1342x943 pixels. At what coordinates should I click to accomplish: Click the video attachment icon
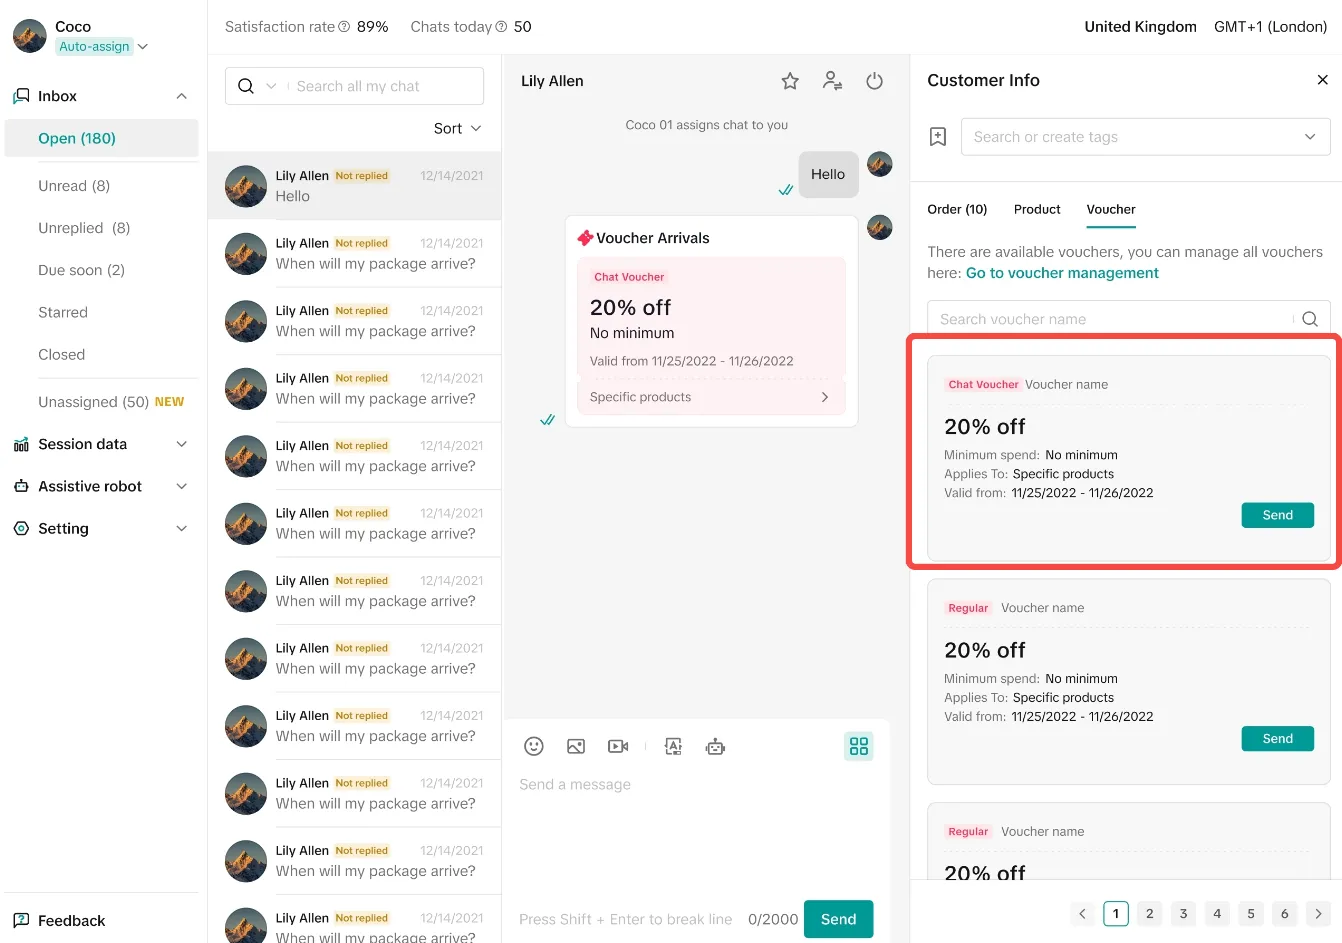(618, 746)
